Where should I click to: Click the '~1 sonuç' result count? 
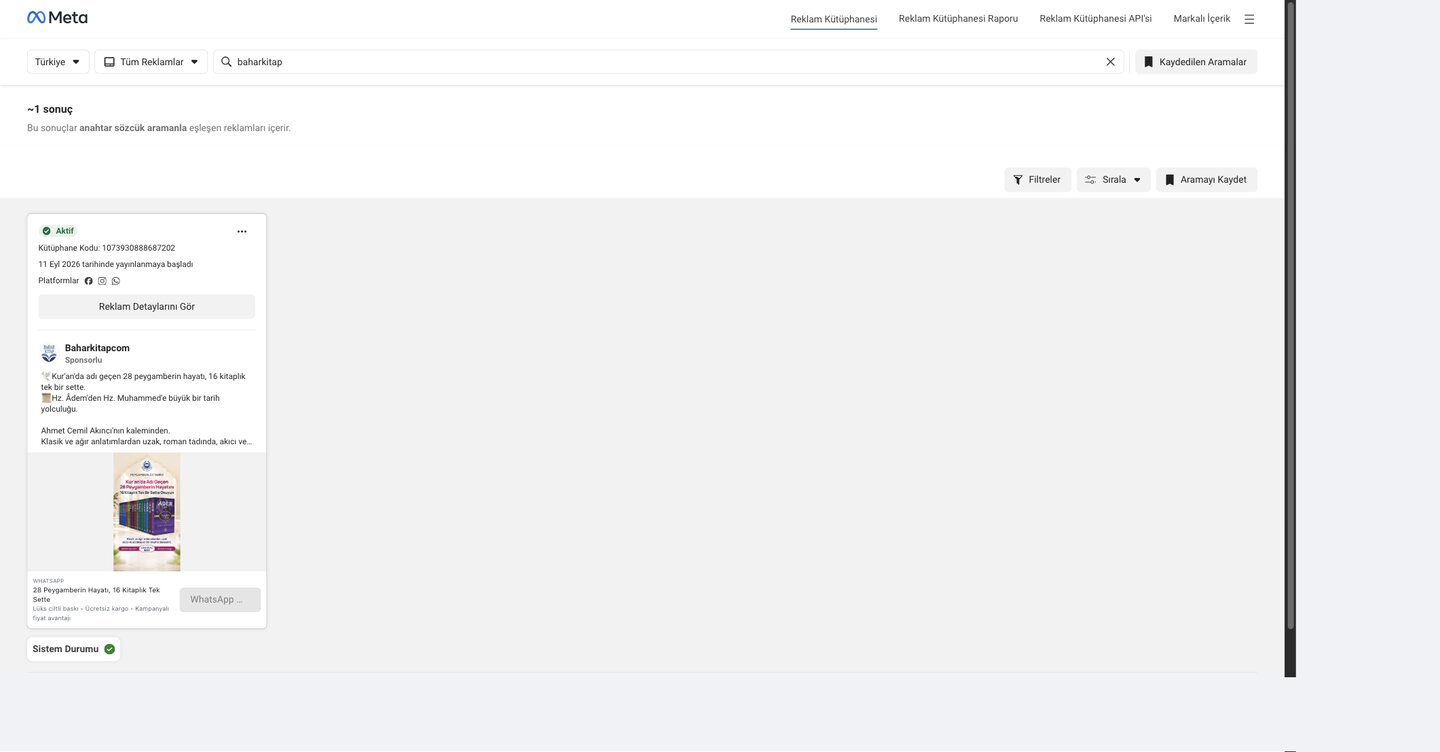[50, 109]
